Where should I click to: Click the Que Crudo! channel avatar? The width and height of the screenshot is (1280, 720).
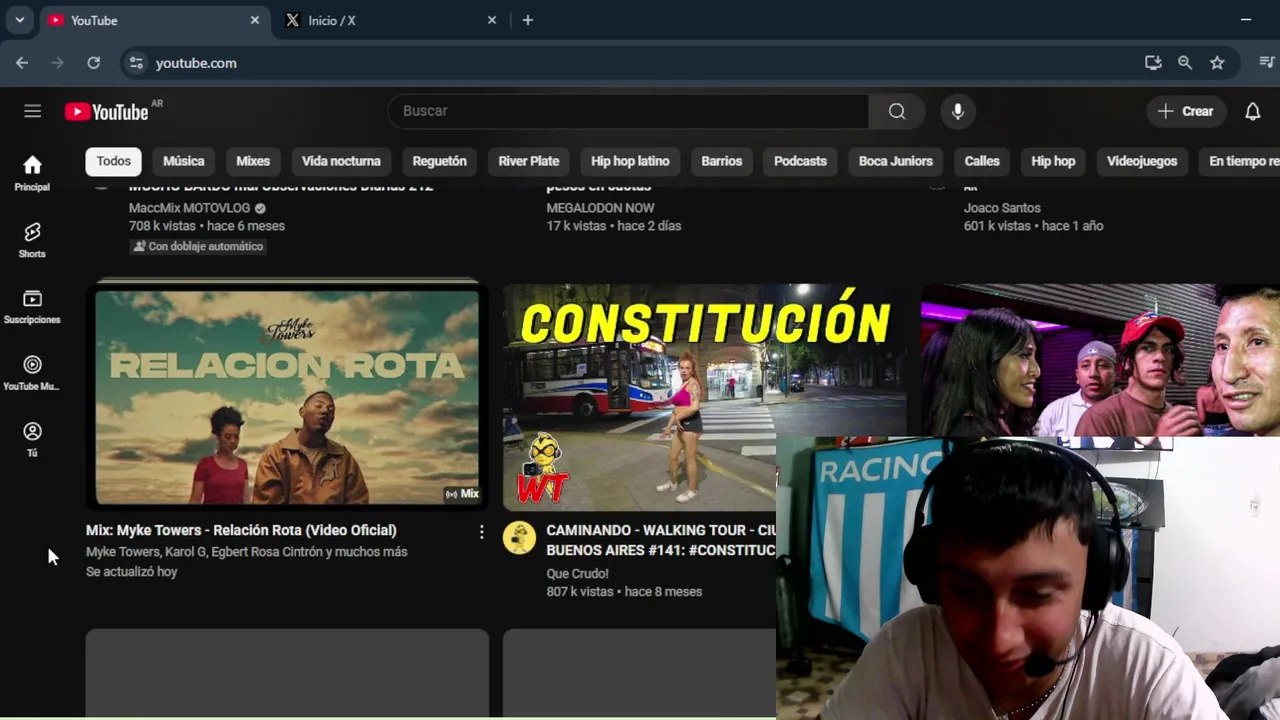(x=519, y=538)
